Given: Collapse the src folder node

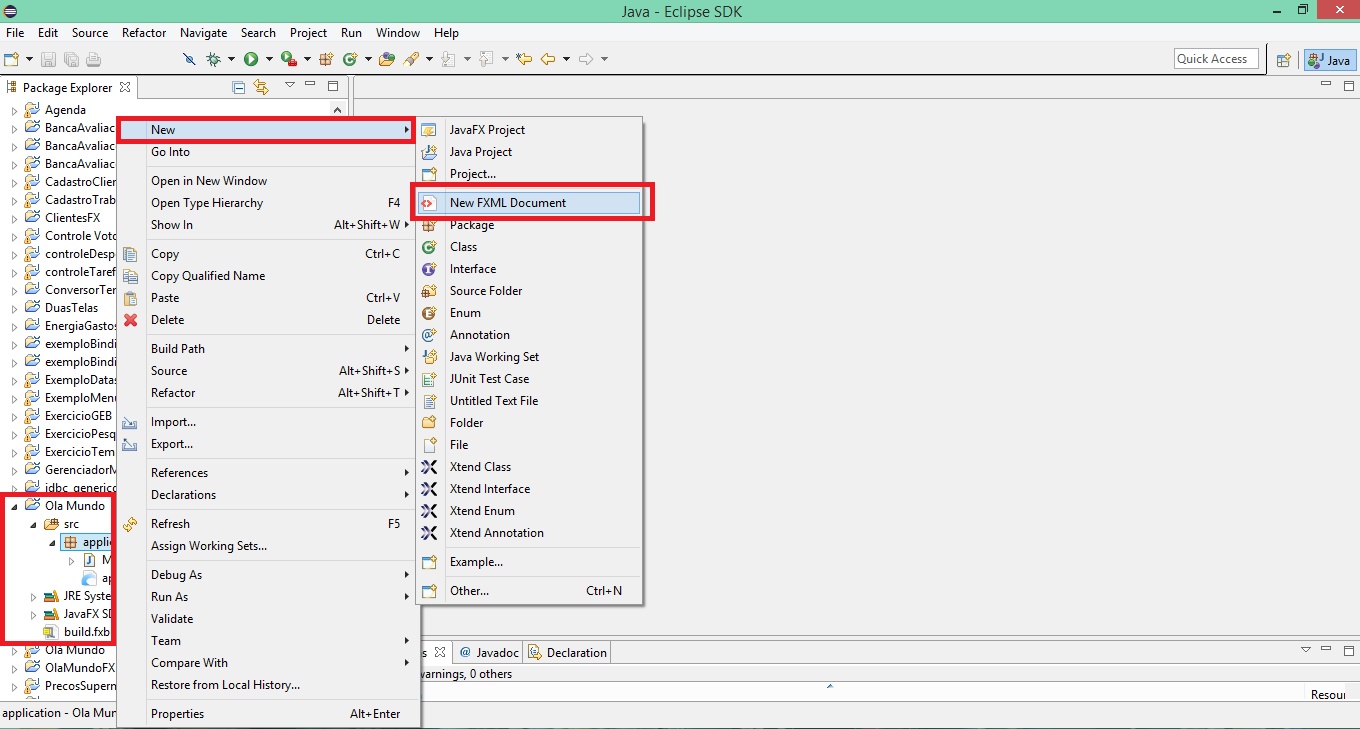Looking at the screenshot, I should pyautogui.click(x=33, y=524).
